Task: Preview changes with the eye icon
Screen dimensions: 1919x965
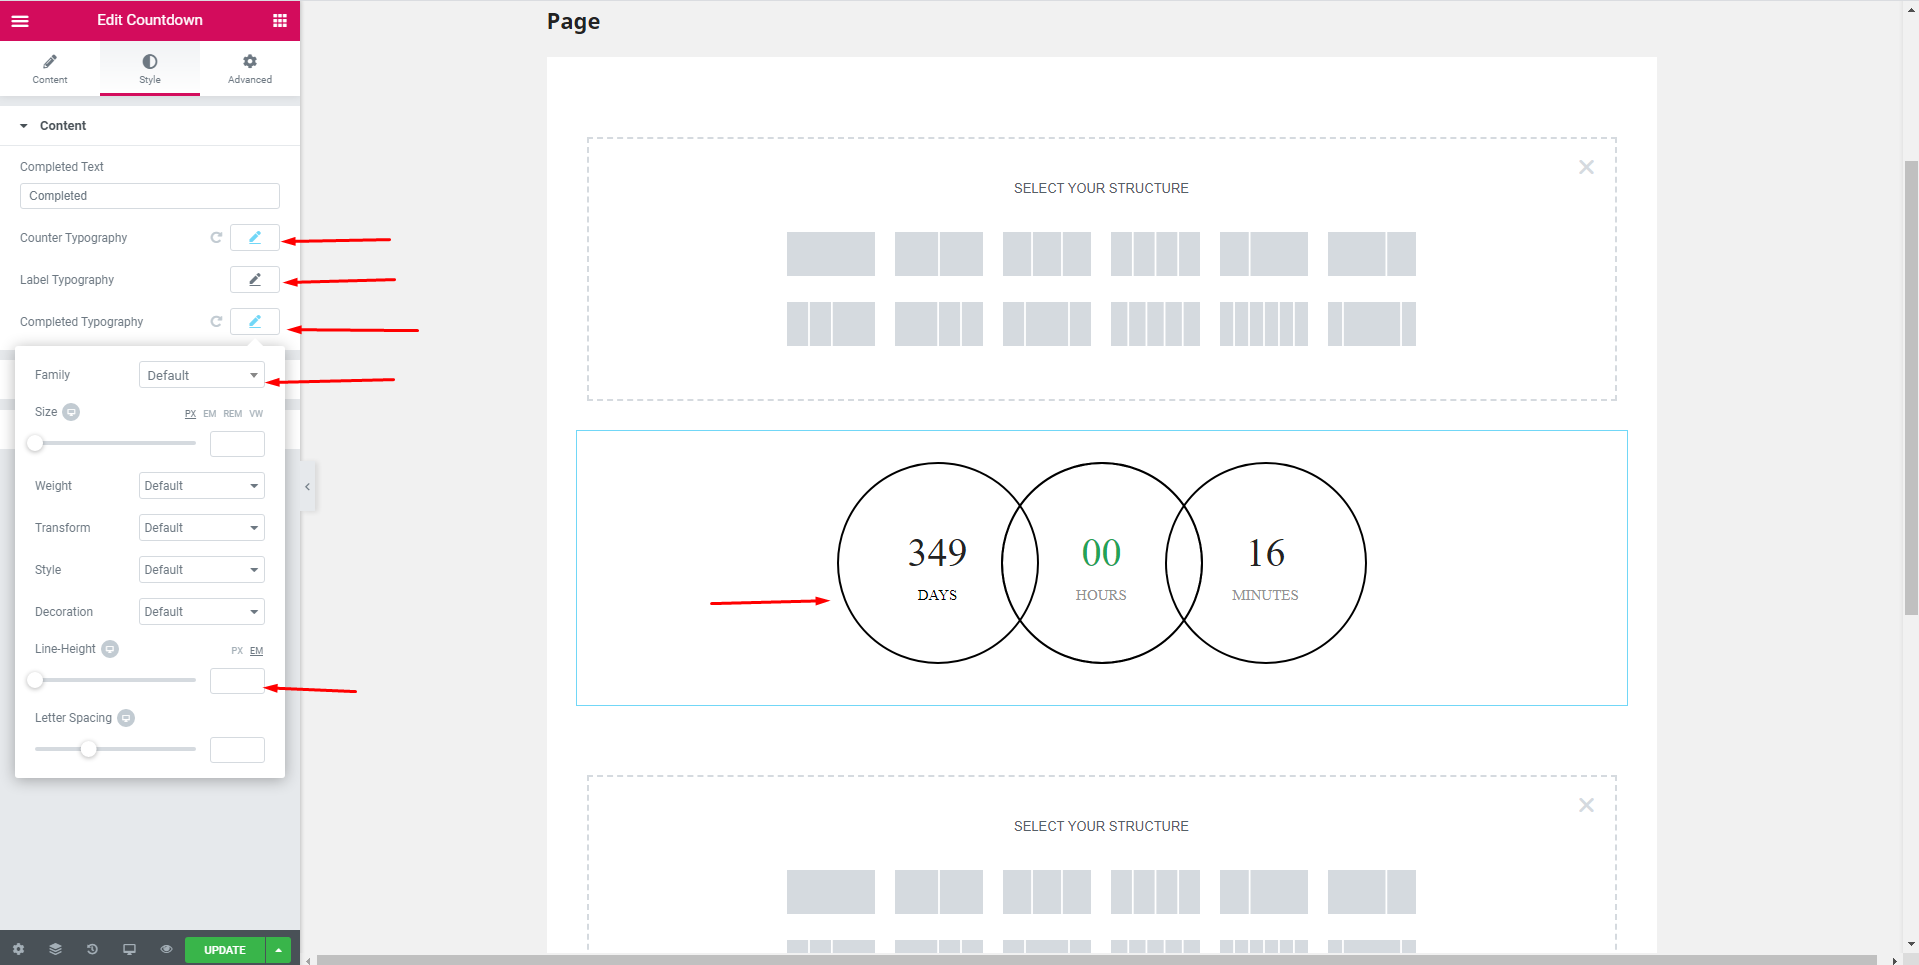Action: click(x=166, y=949)
